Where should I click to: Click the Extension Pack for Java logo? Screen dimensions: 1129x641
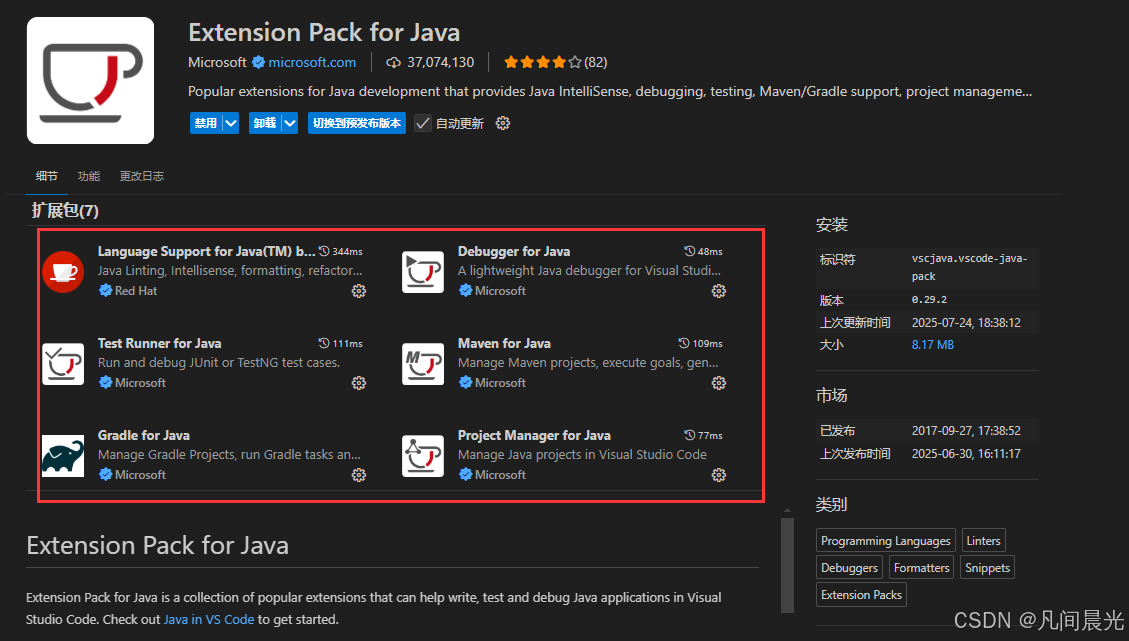click(90, 81)
